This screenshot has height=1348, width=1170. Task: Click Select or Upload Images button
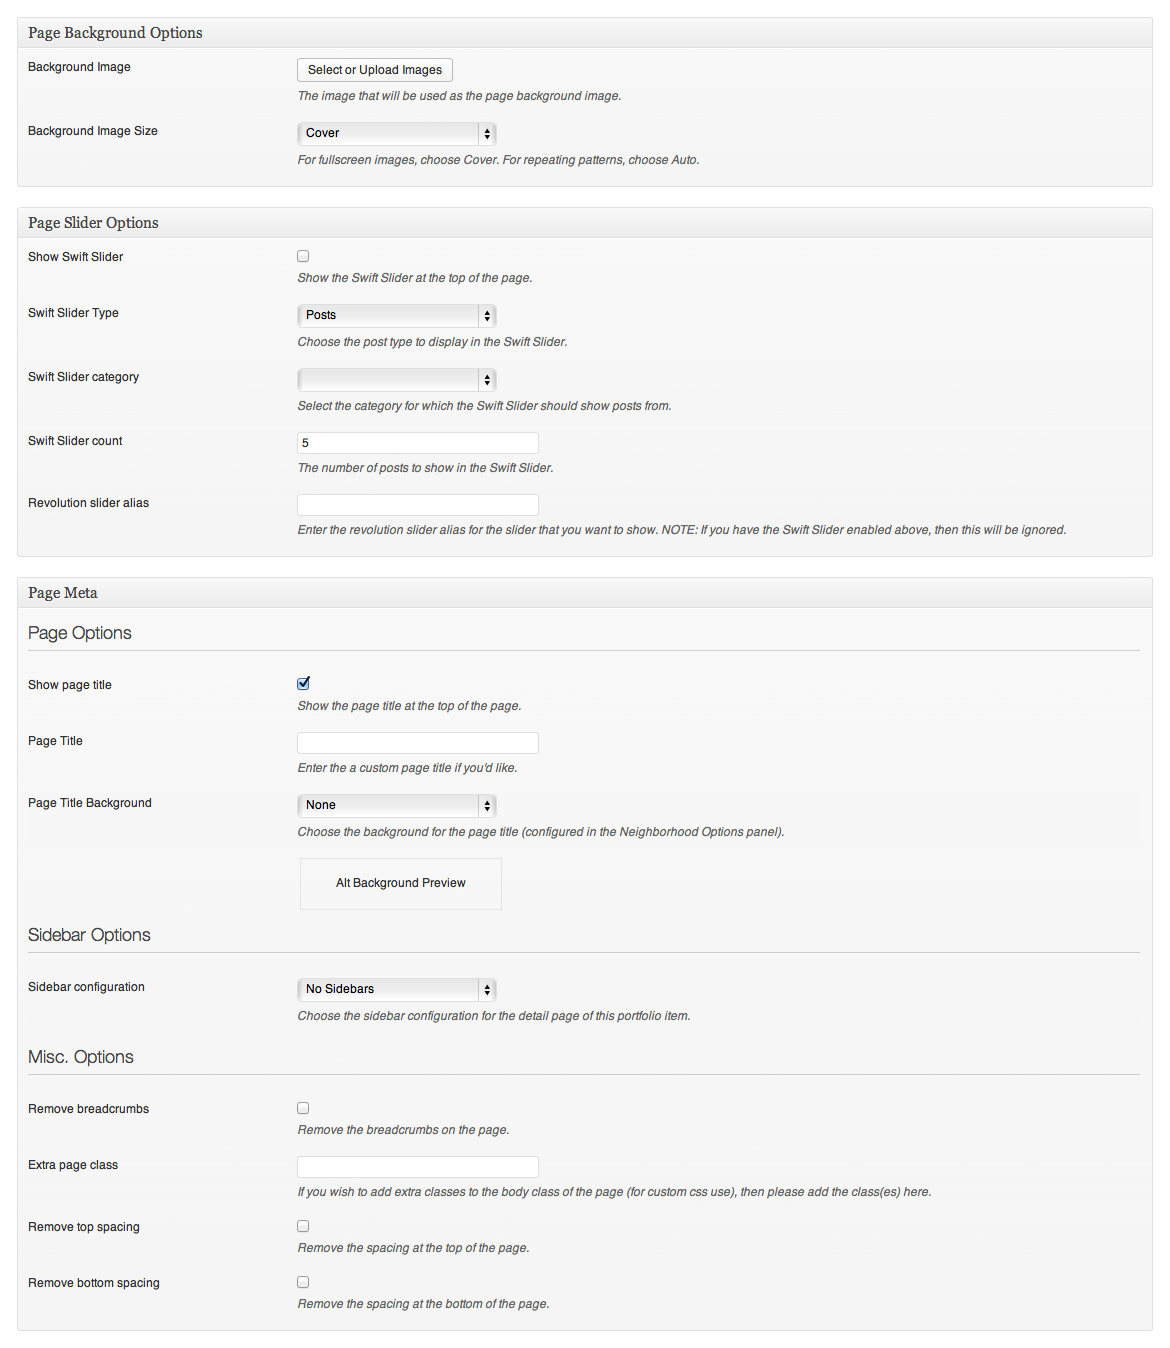pyautogui.click(x=375, y=70)
